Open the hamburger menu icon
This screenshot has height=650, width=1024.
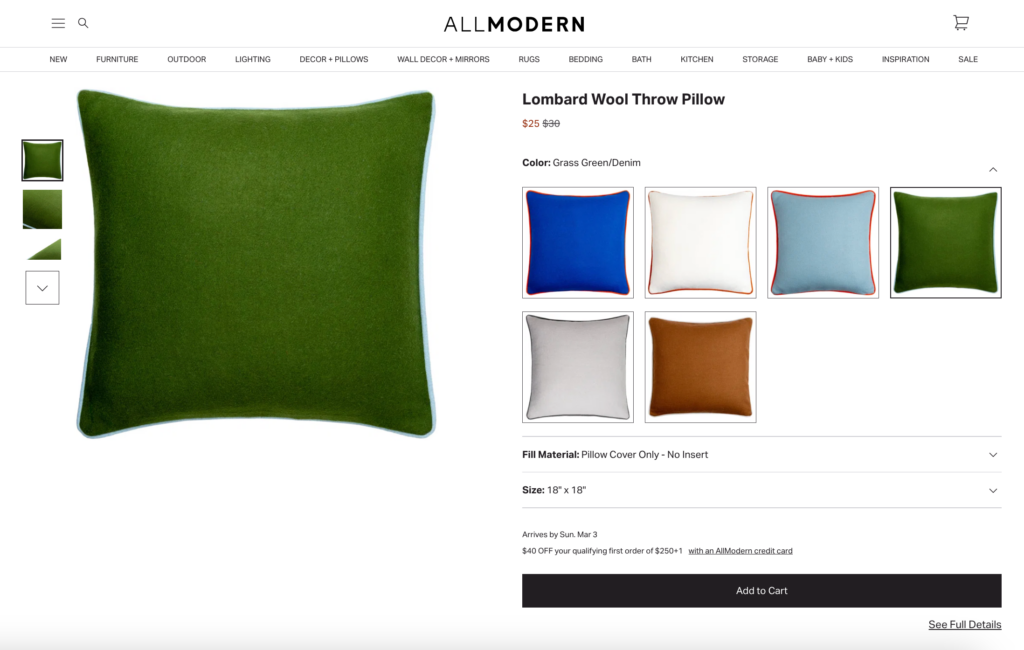58,24
